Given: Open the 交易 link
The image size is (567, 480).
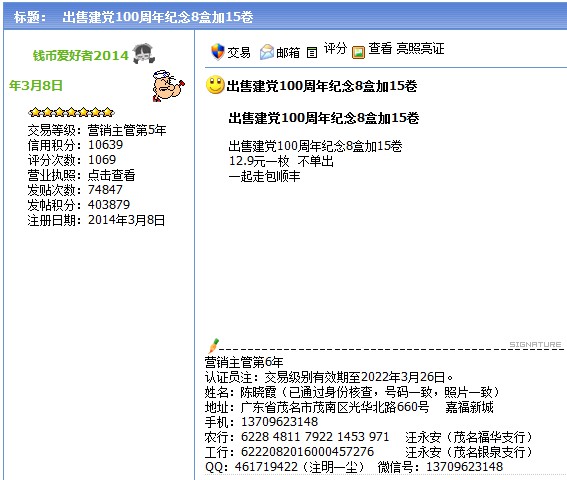Looking at the screenshot, I should coord(239,52).
